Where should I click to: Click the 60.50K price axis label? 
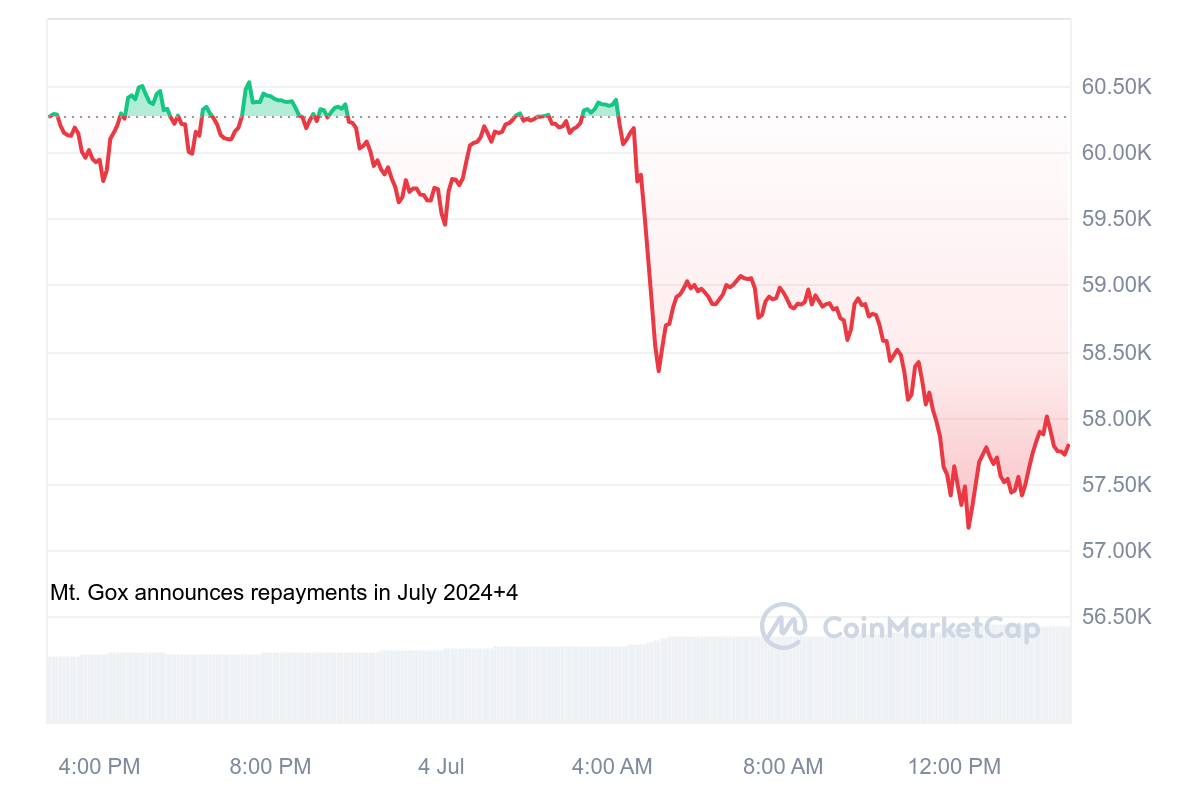(x=1117, y=87)
